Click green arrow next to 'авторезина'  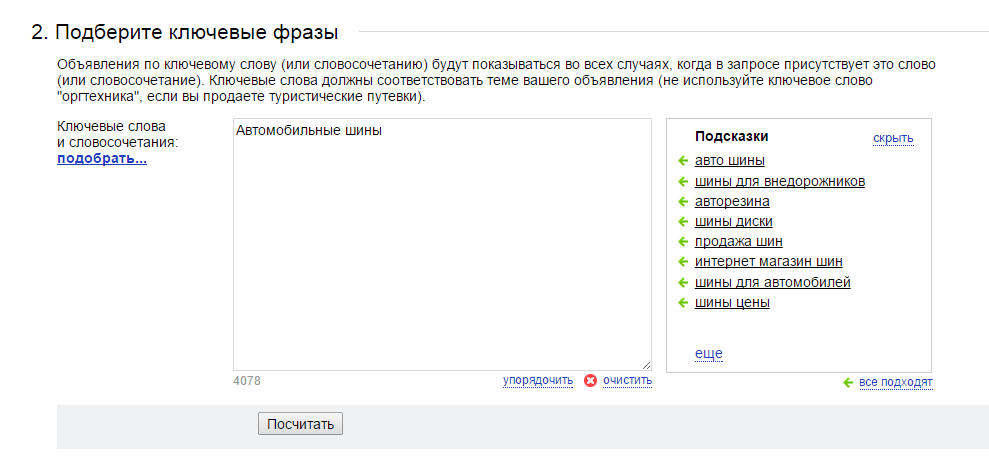[682, 202]
